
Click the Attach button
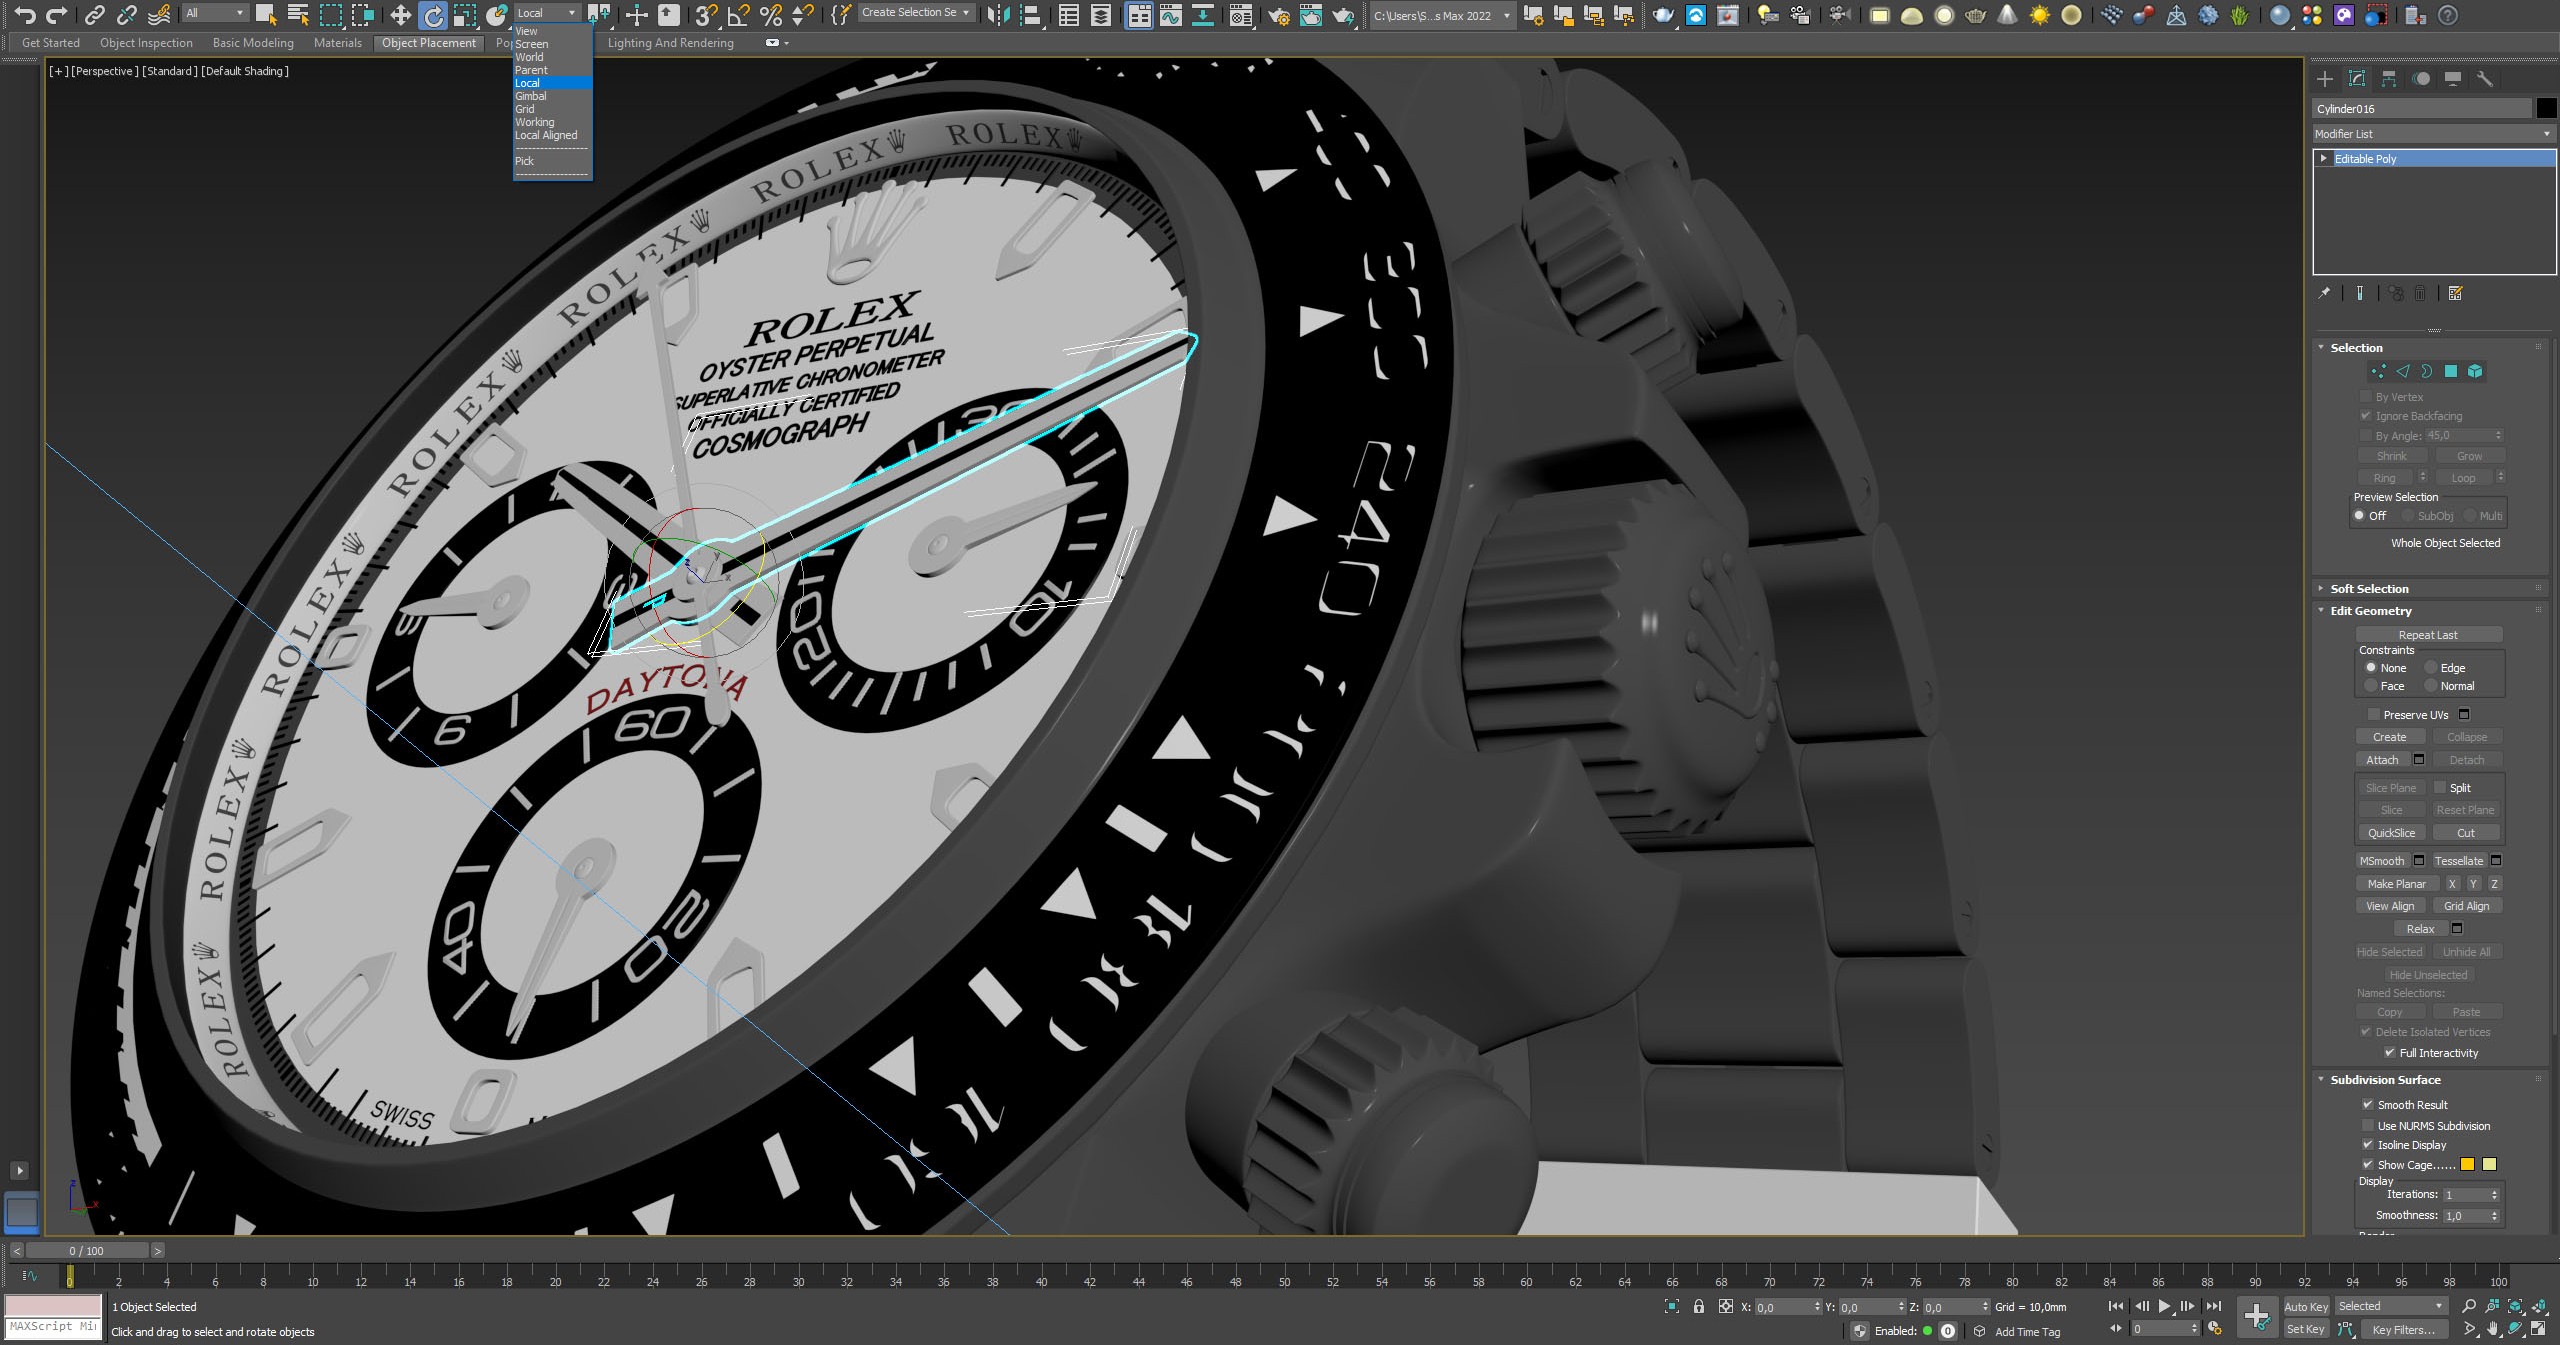pos(2382,760)
